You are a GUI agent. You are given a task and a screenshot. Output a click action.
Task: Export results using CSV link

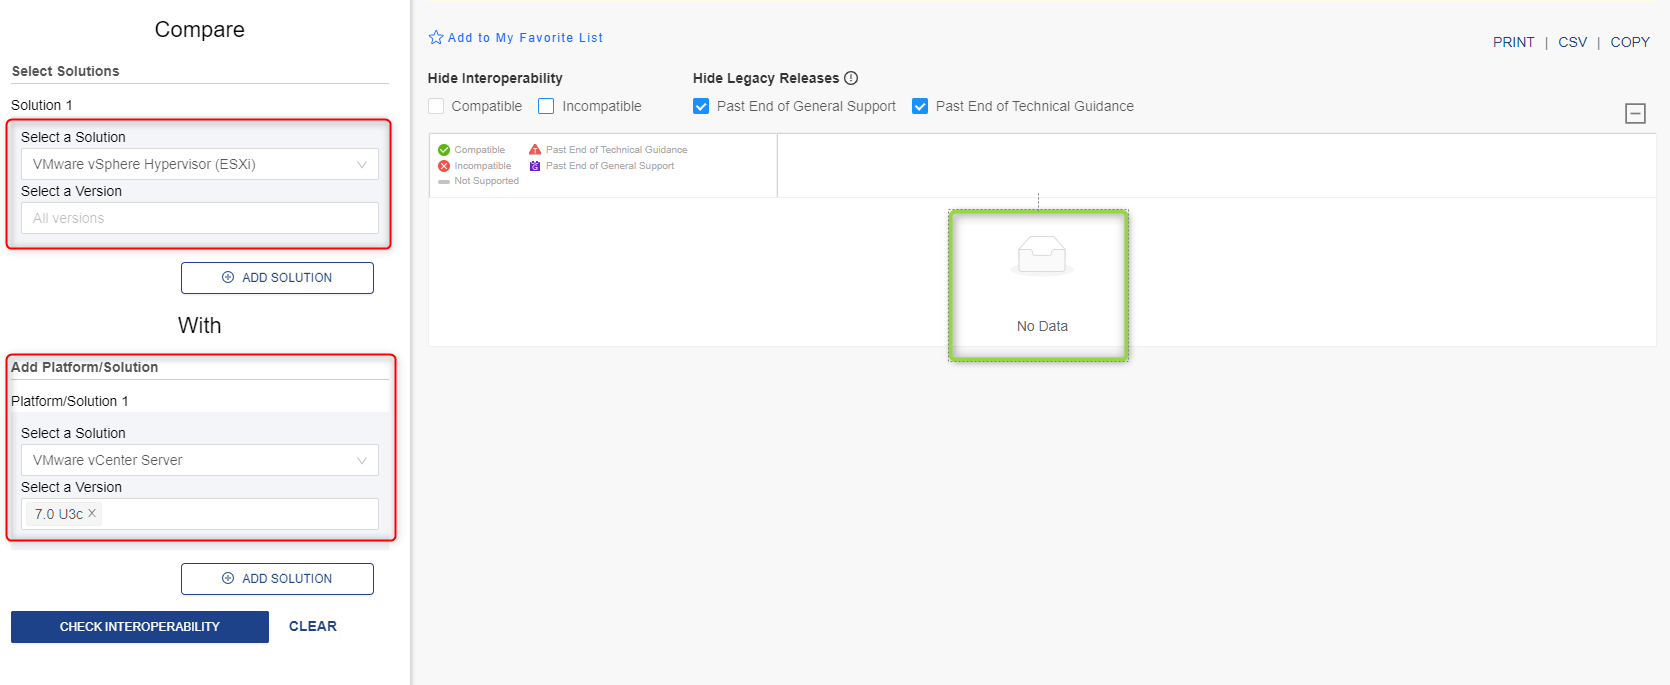click(x=1572, y=42)
